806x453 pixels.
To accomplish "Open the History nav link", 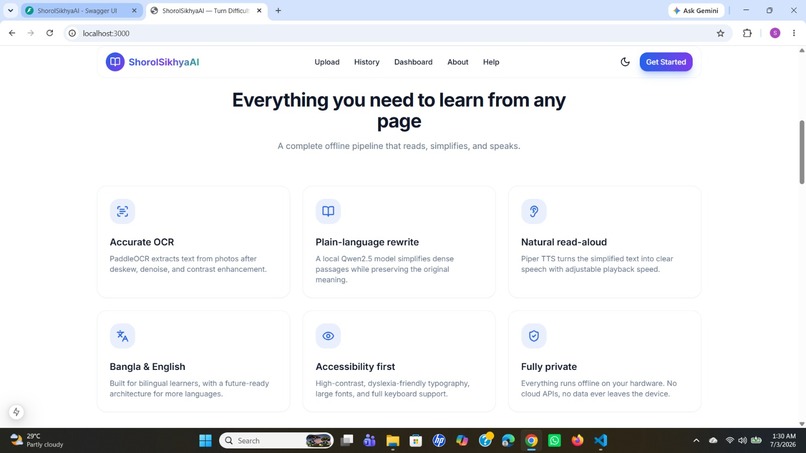I will (x=367, y=62).
